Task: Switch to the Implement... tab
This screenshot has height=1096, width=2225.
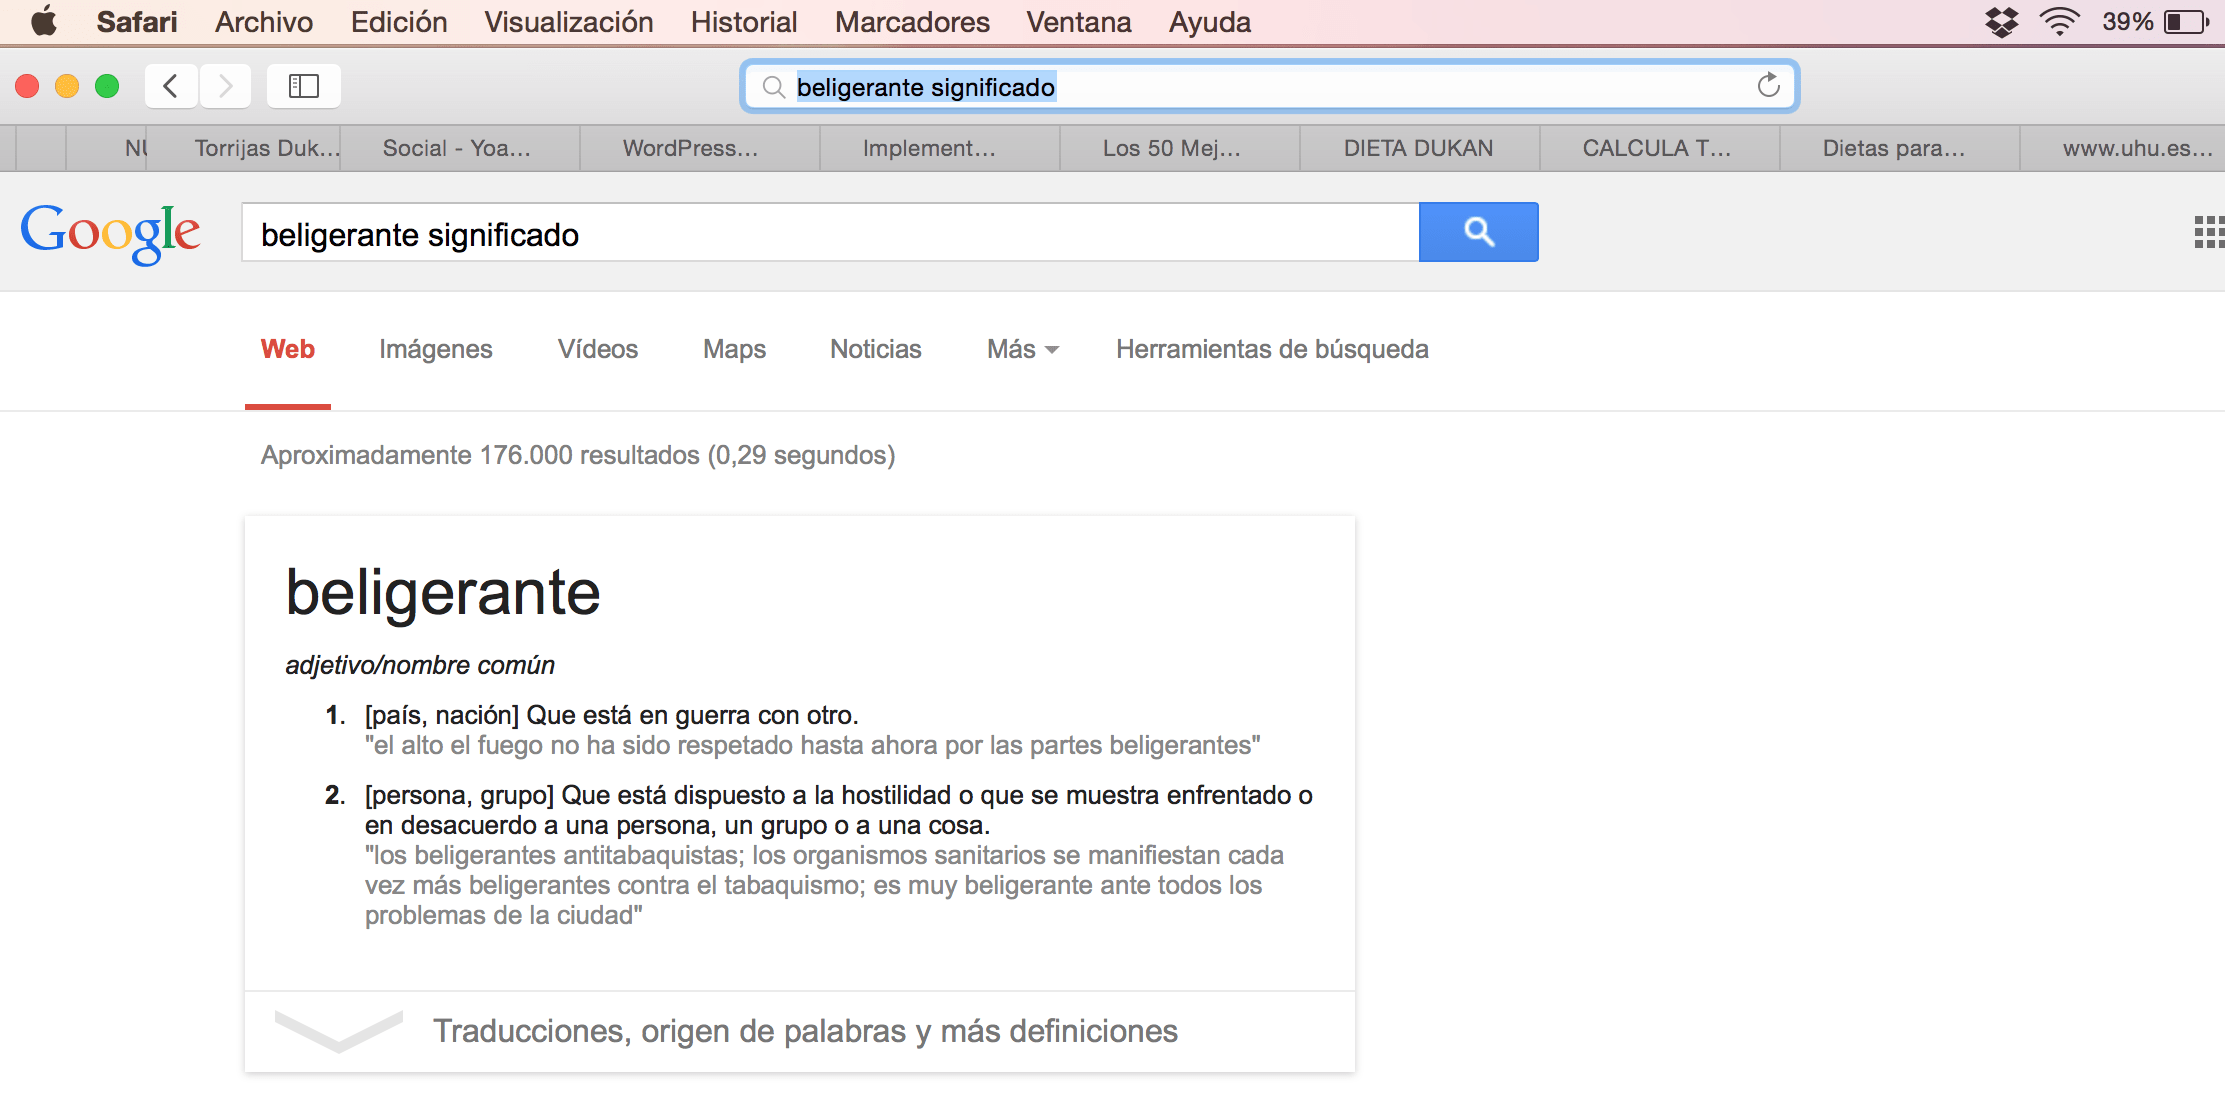Action: point(940,148)
